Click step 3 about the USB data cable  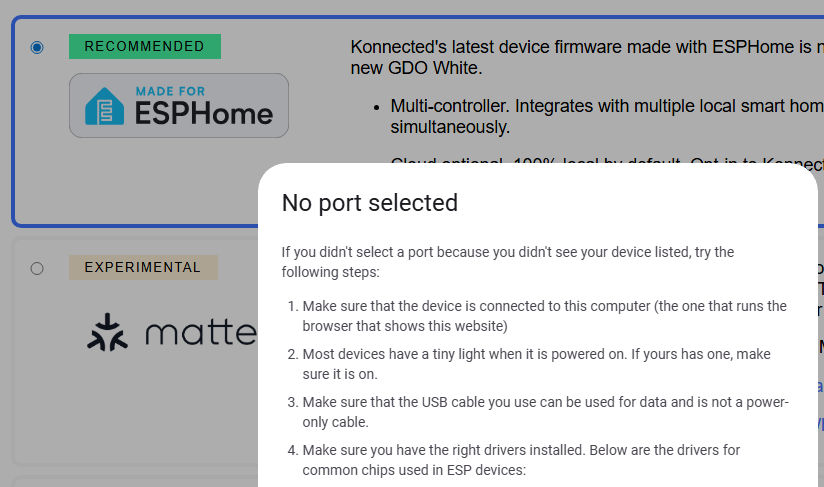544,412
